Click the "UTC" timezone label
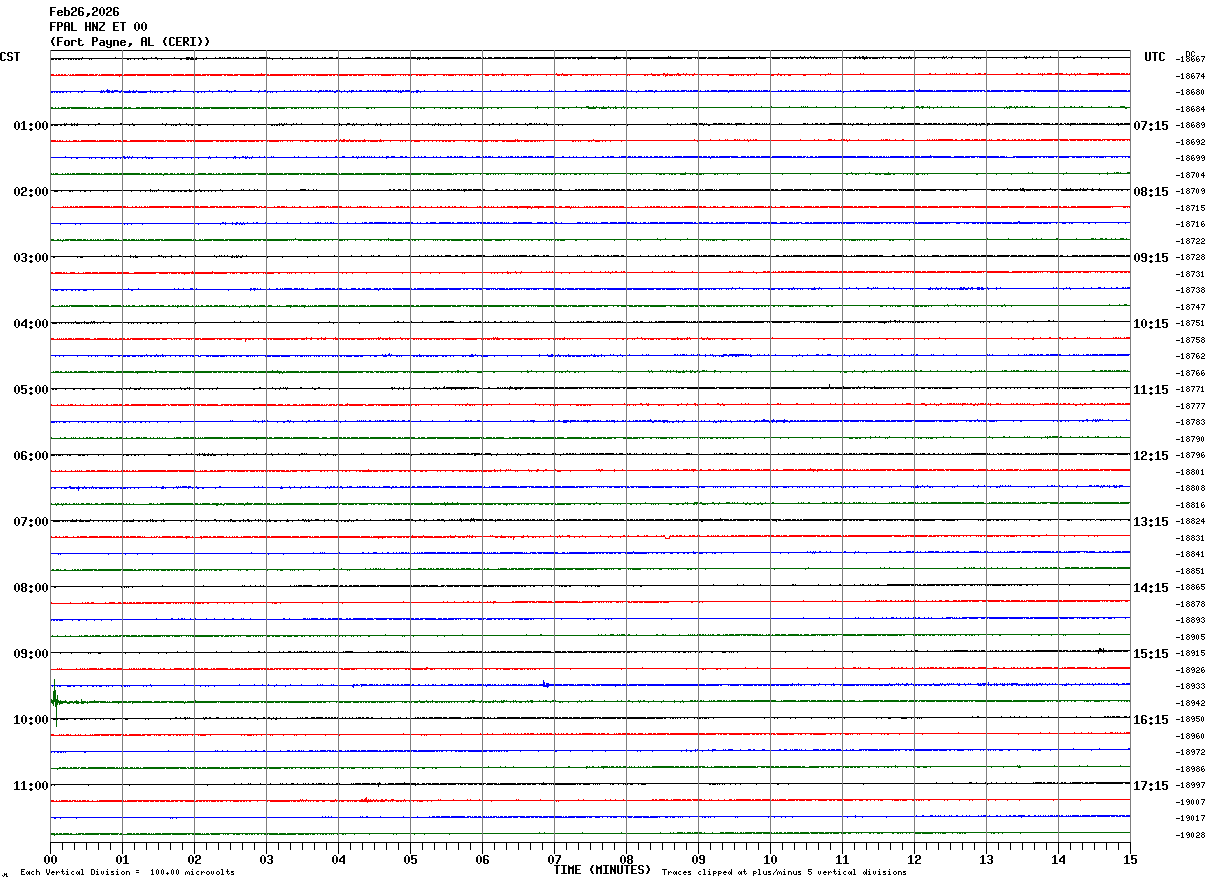This screenshot has height=886, width=1210. 1155,57
